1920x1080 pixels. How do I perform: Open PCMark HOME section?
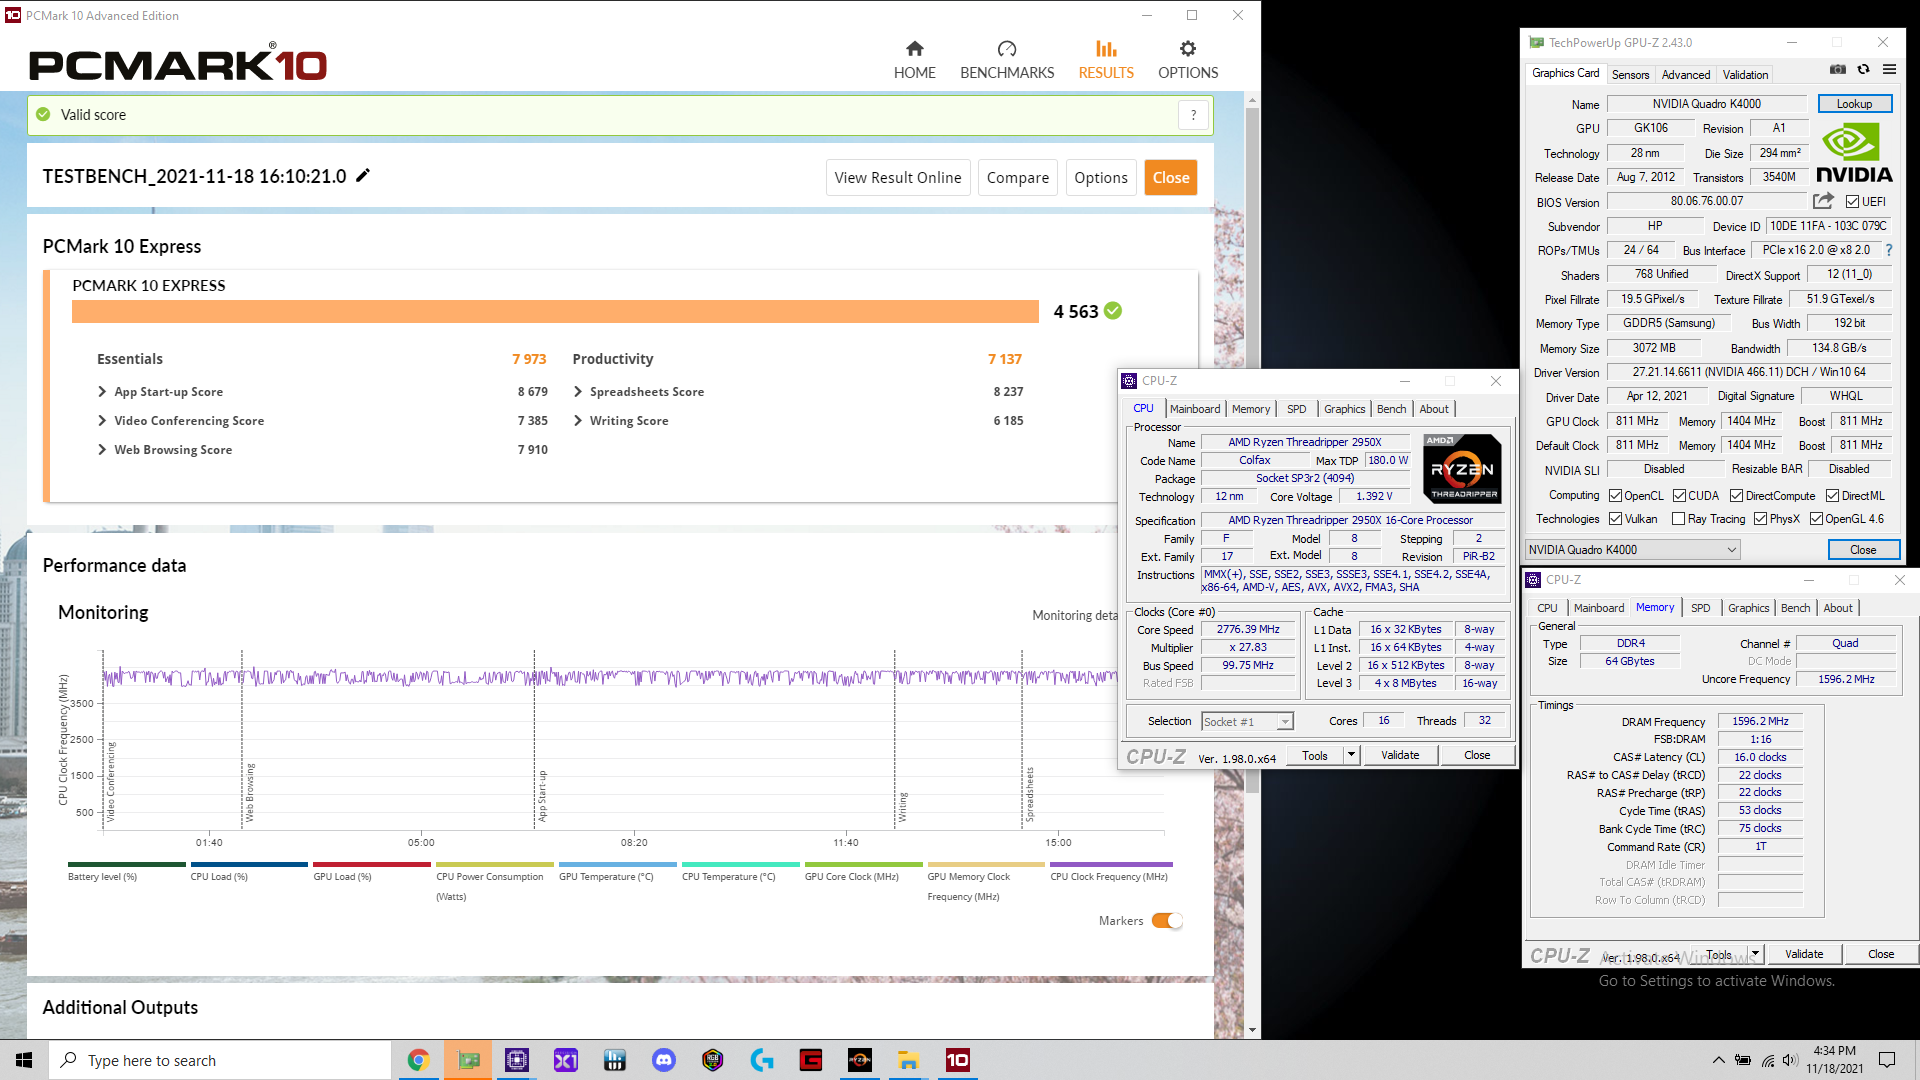click(x=914, y=60)
